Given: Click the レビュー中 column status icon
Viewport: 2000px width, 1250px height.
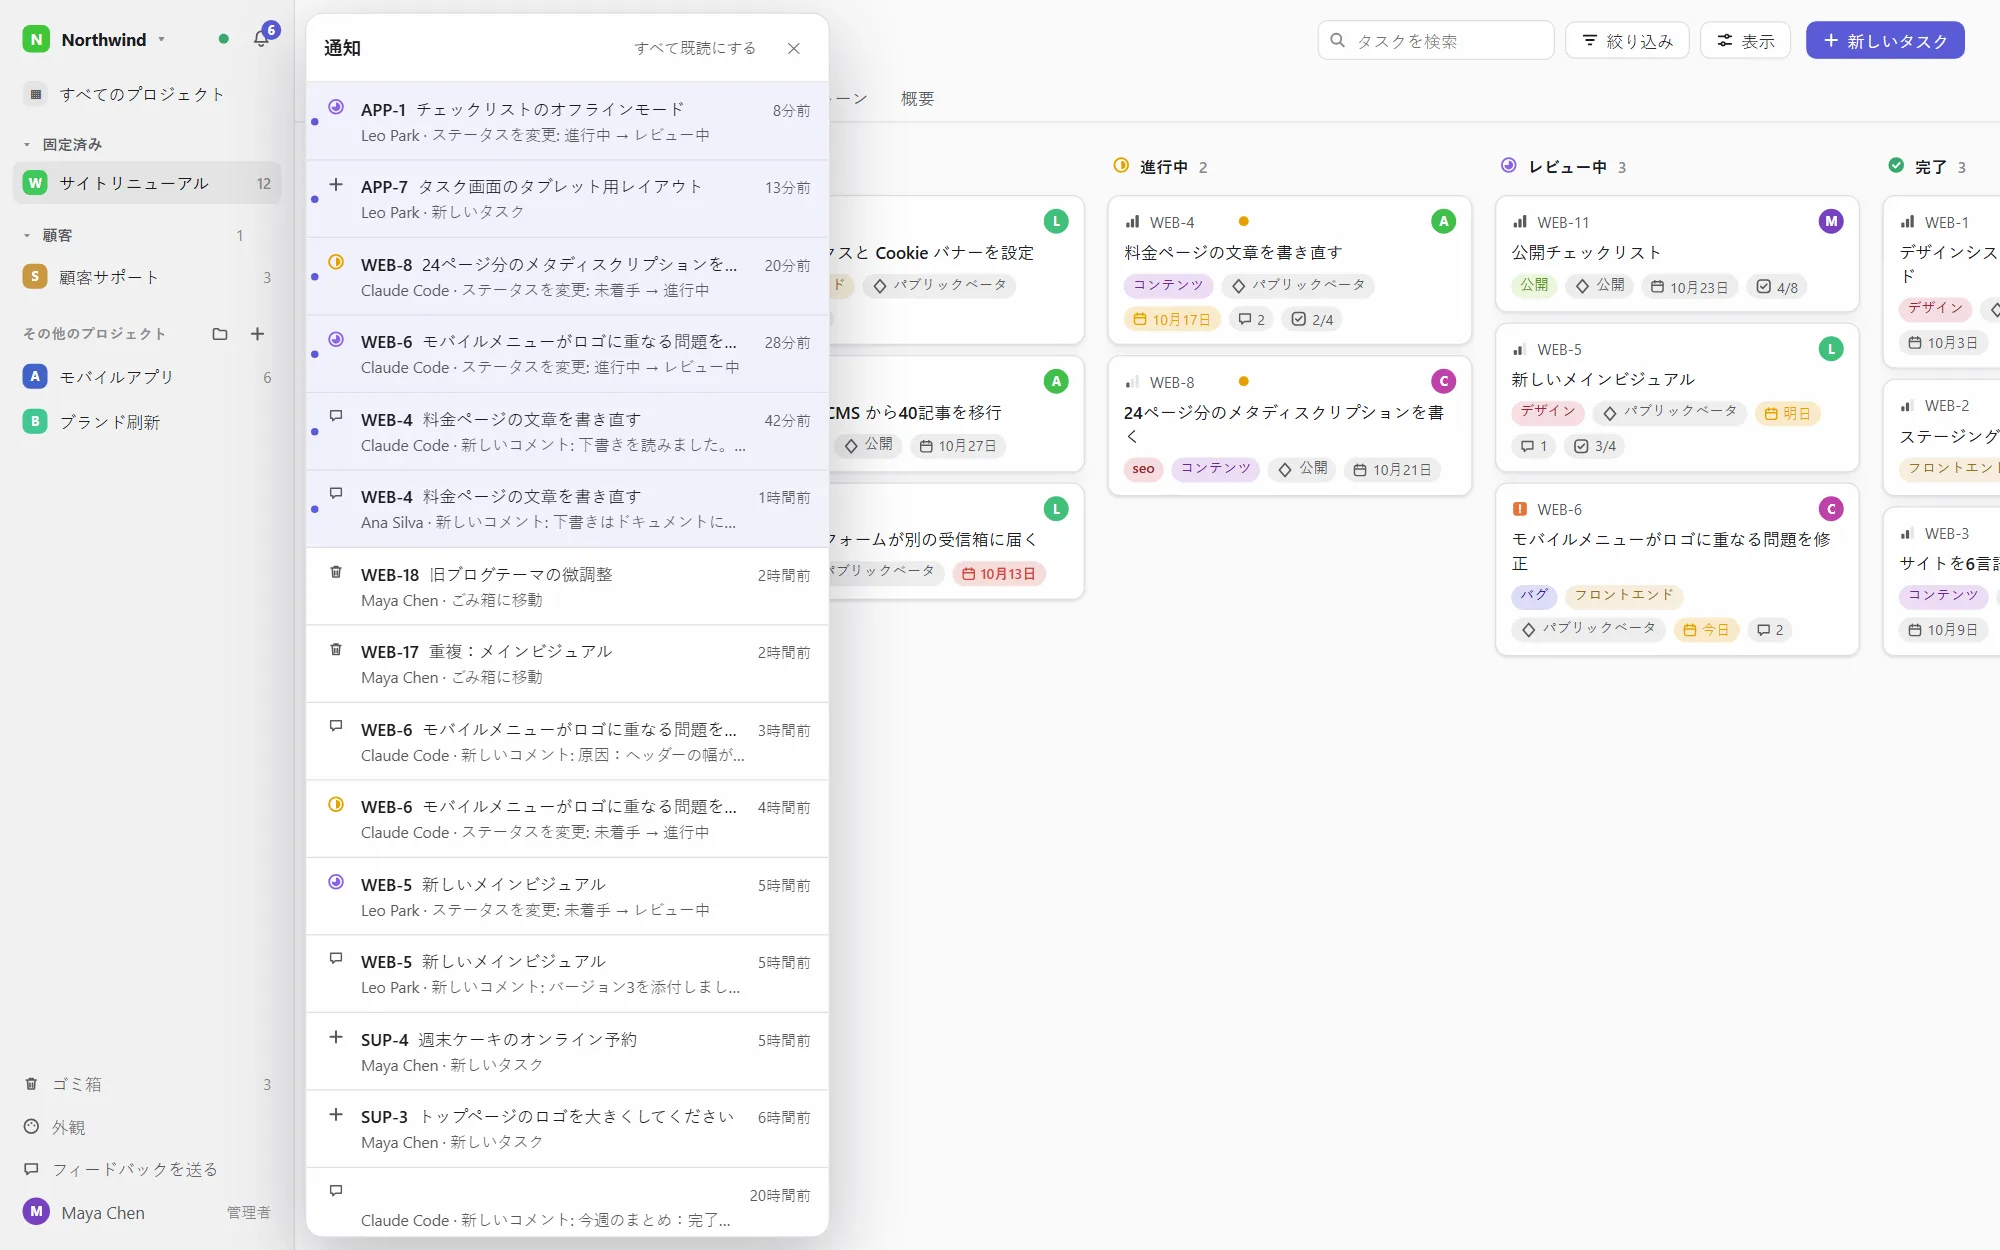Looking at the screenshot, I should pos(1509,166).
